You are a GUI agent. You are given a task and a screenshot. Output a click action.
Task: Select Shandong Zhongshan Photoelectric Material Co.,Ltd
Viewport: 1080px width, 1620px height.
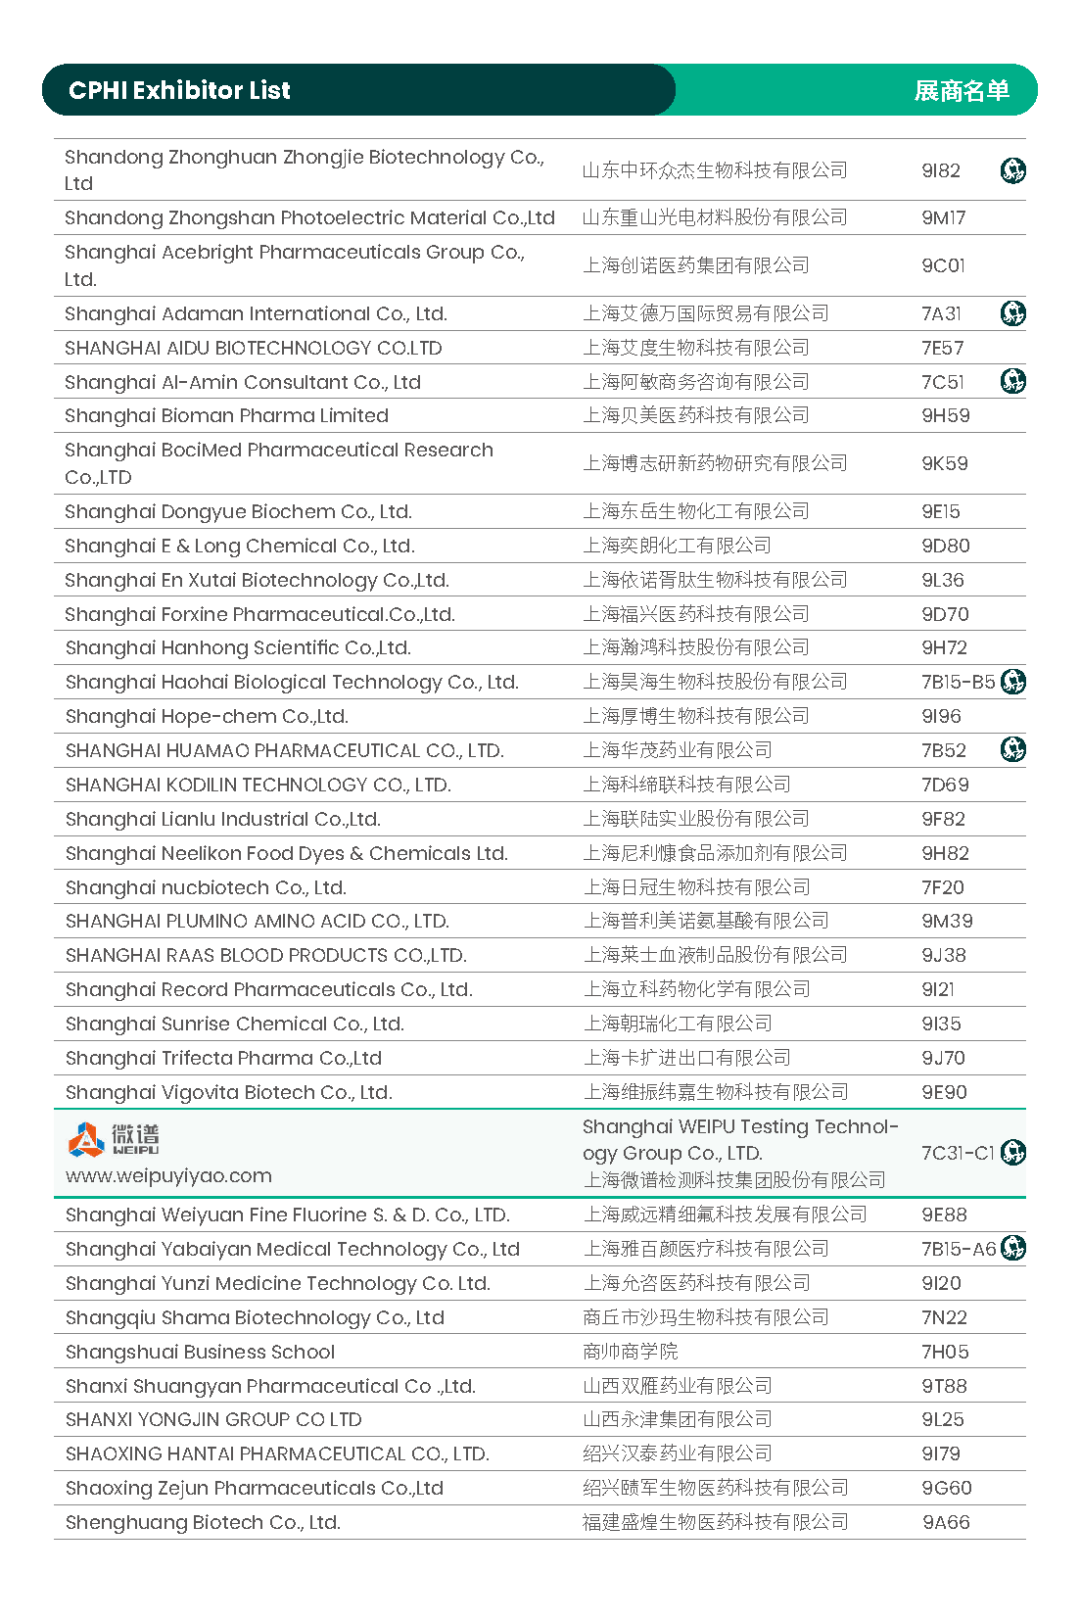309,218
